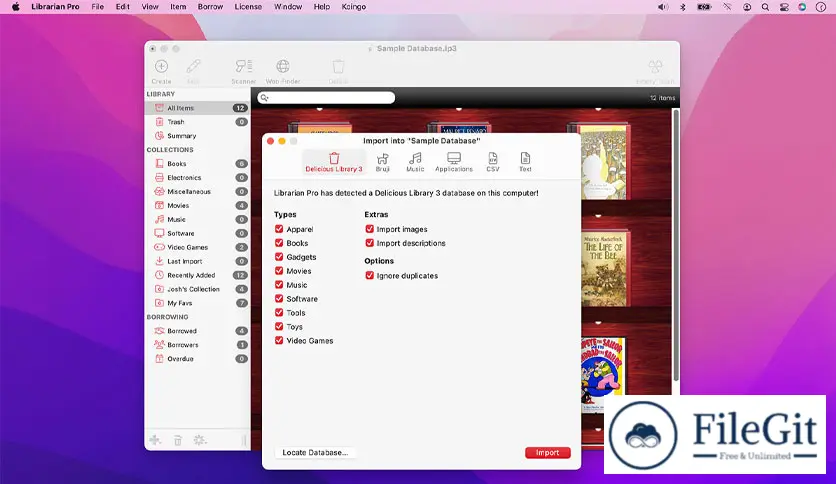This screenshot has height=484, width=836.
Task: Uncheck the Apparel type checkbox
Action: coord(279,229)
